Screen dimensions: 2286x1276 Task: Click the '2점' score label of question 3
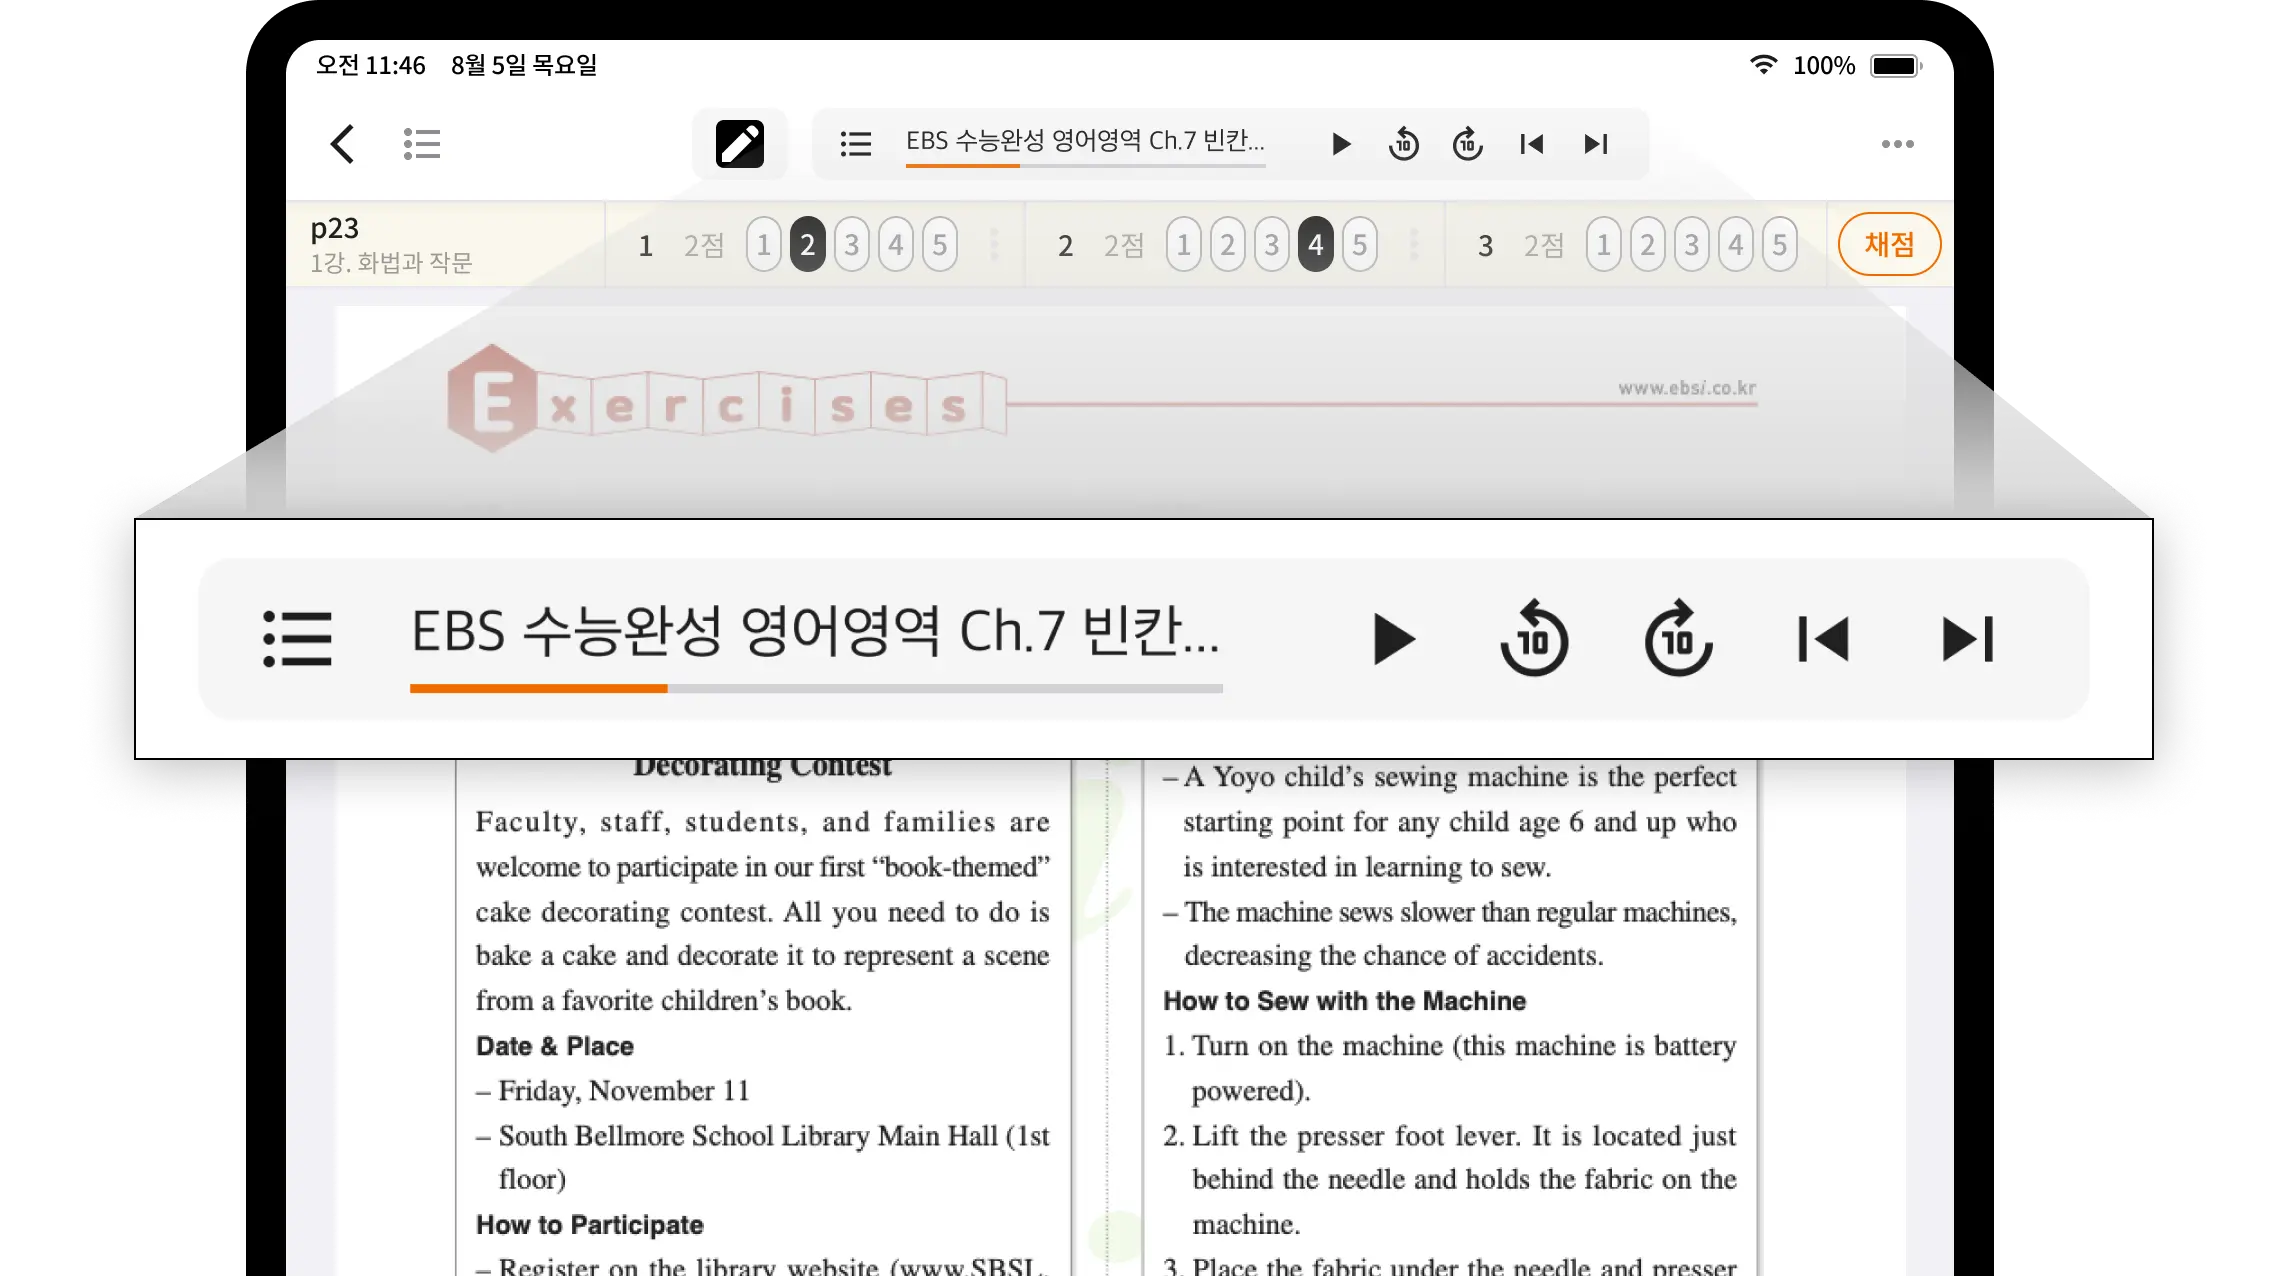tap(1544, 245)
